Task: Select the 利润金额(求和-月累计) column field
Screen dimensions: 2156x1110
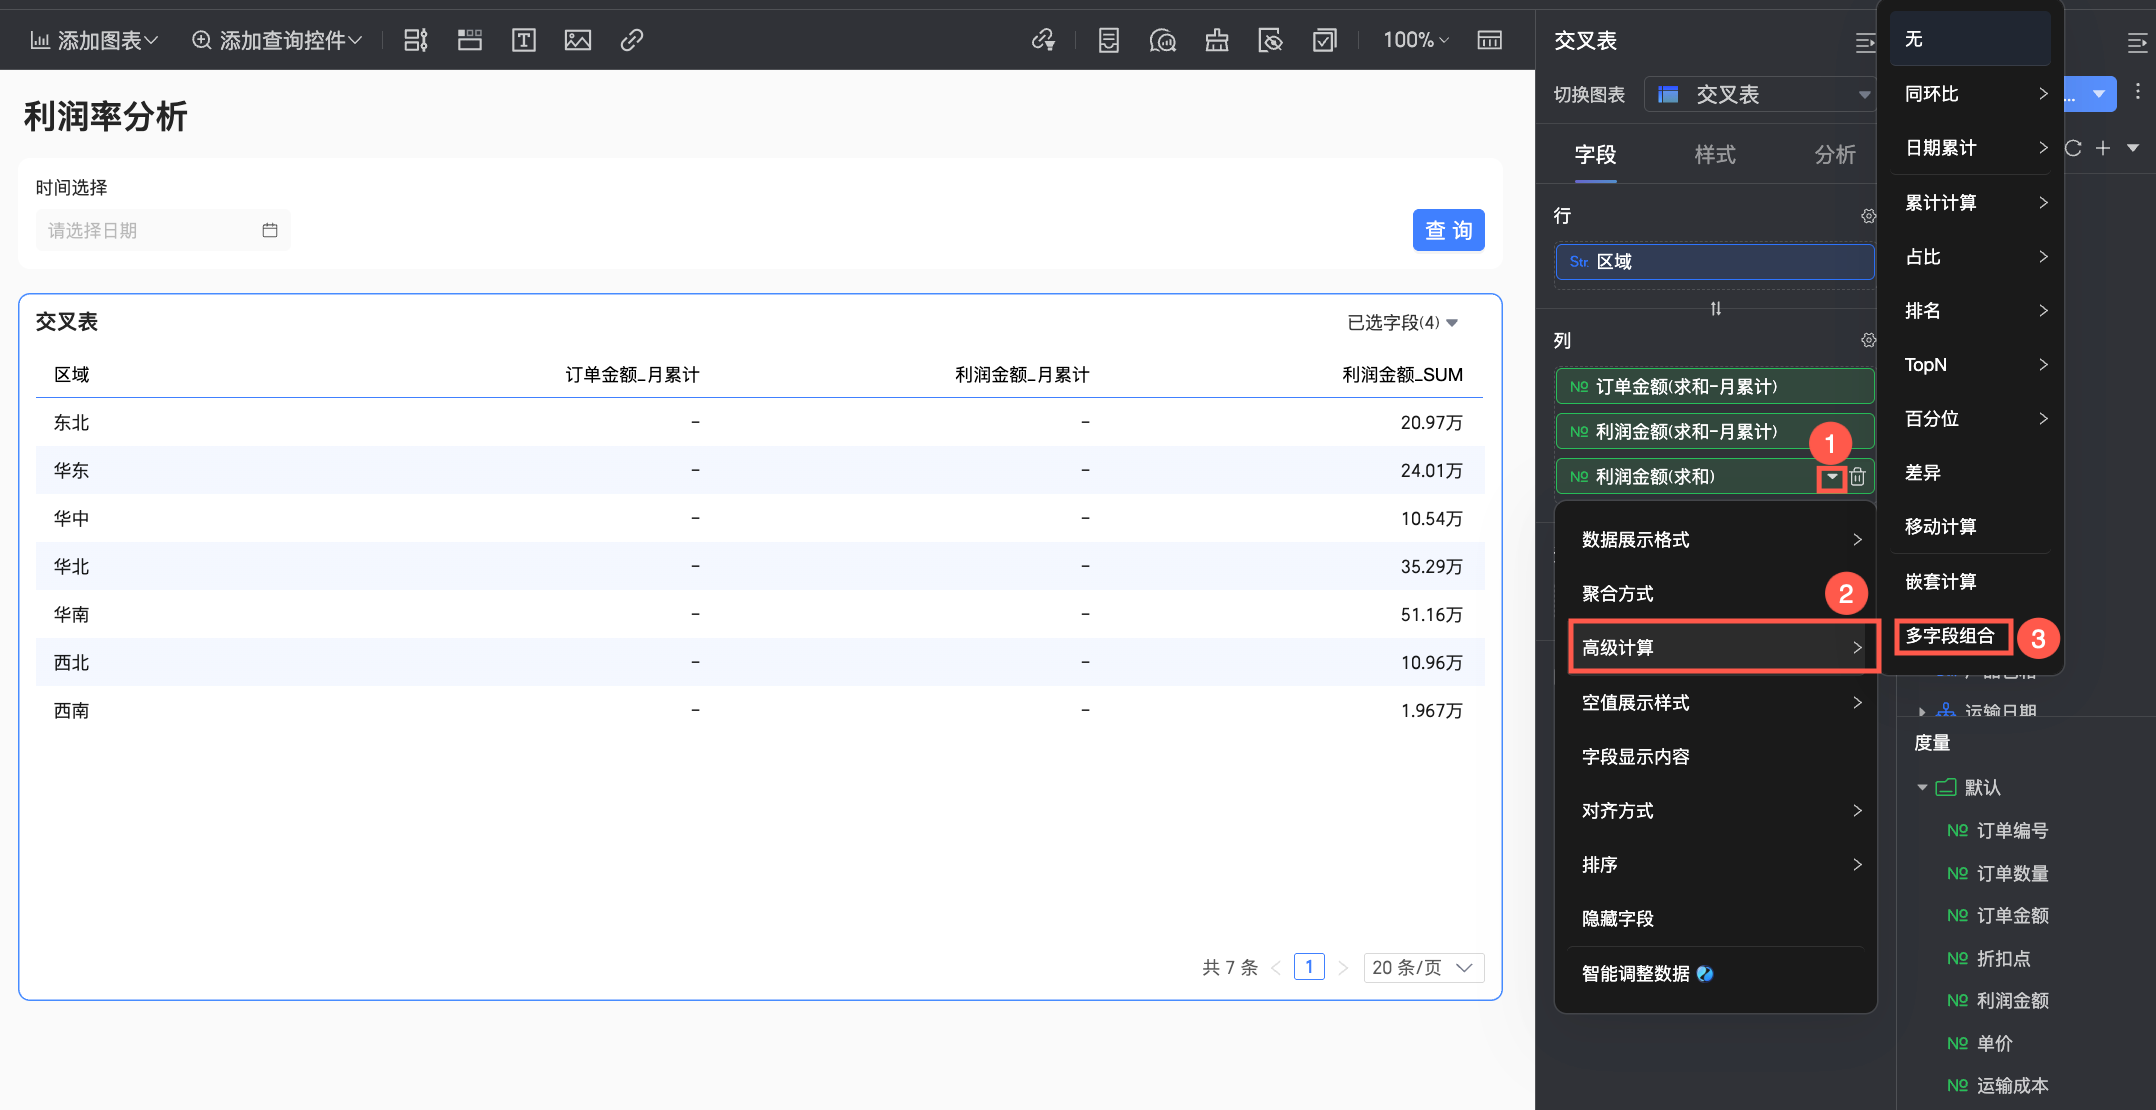Action: [x=1715, y=431]
